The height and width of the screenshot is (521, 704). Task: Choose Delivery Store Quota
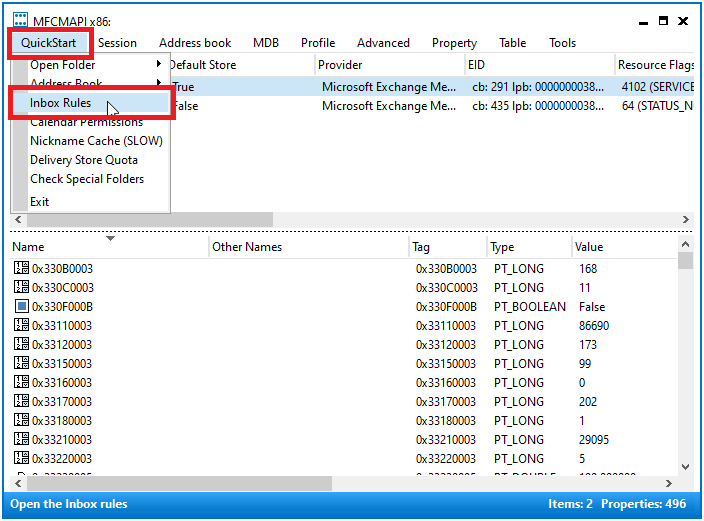[84, 160]
